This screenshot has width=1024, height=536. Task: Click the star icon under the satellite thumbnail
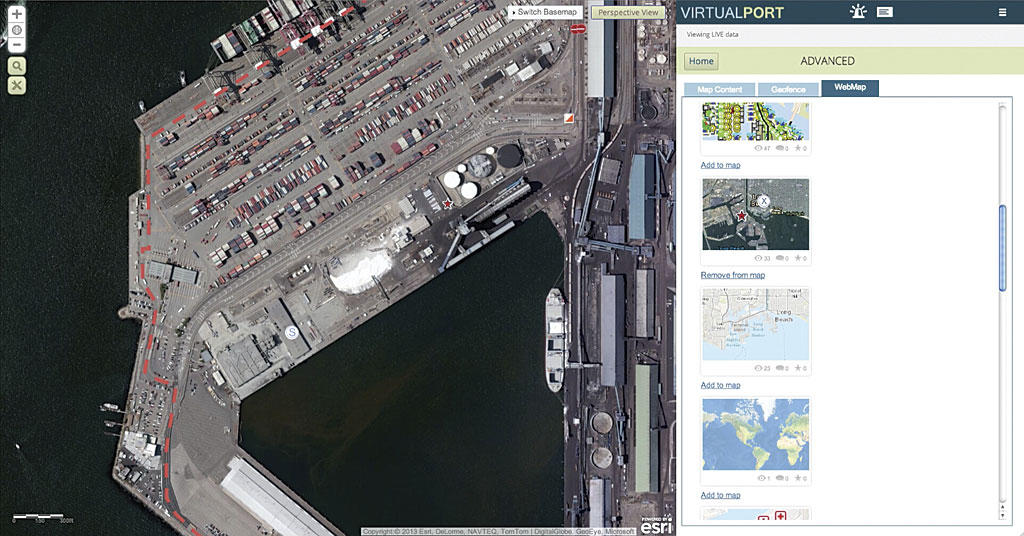point(797,259)
